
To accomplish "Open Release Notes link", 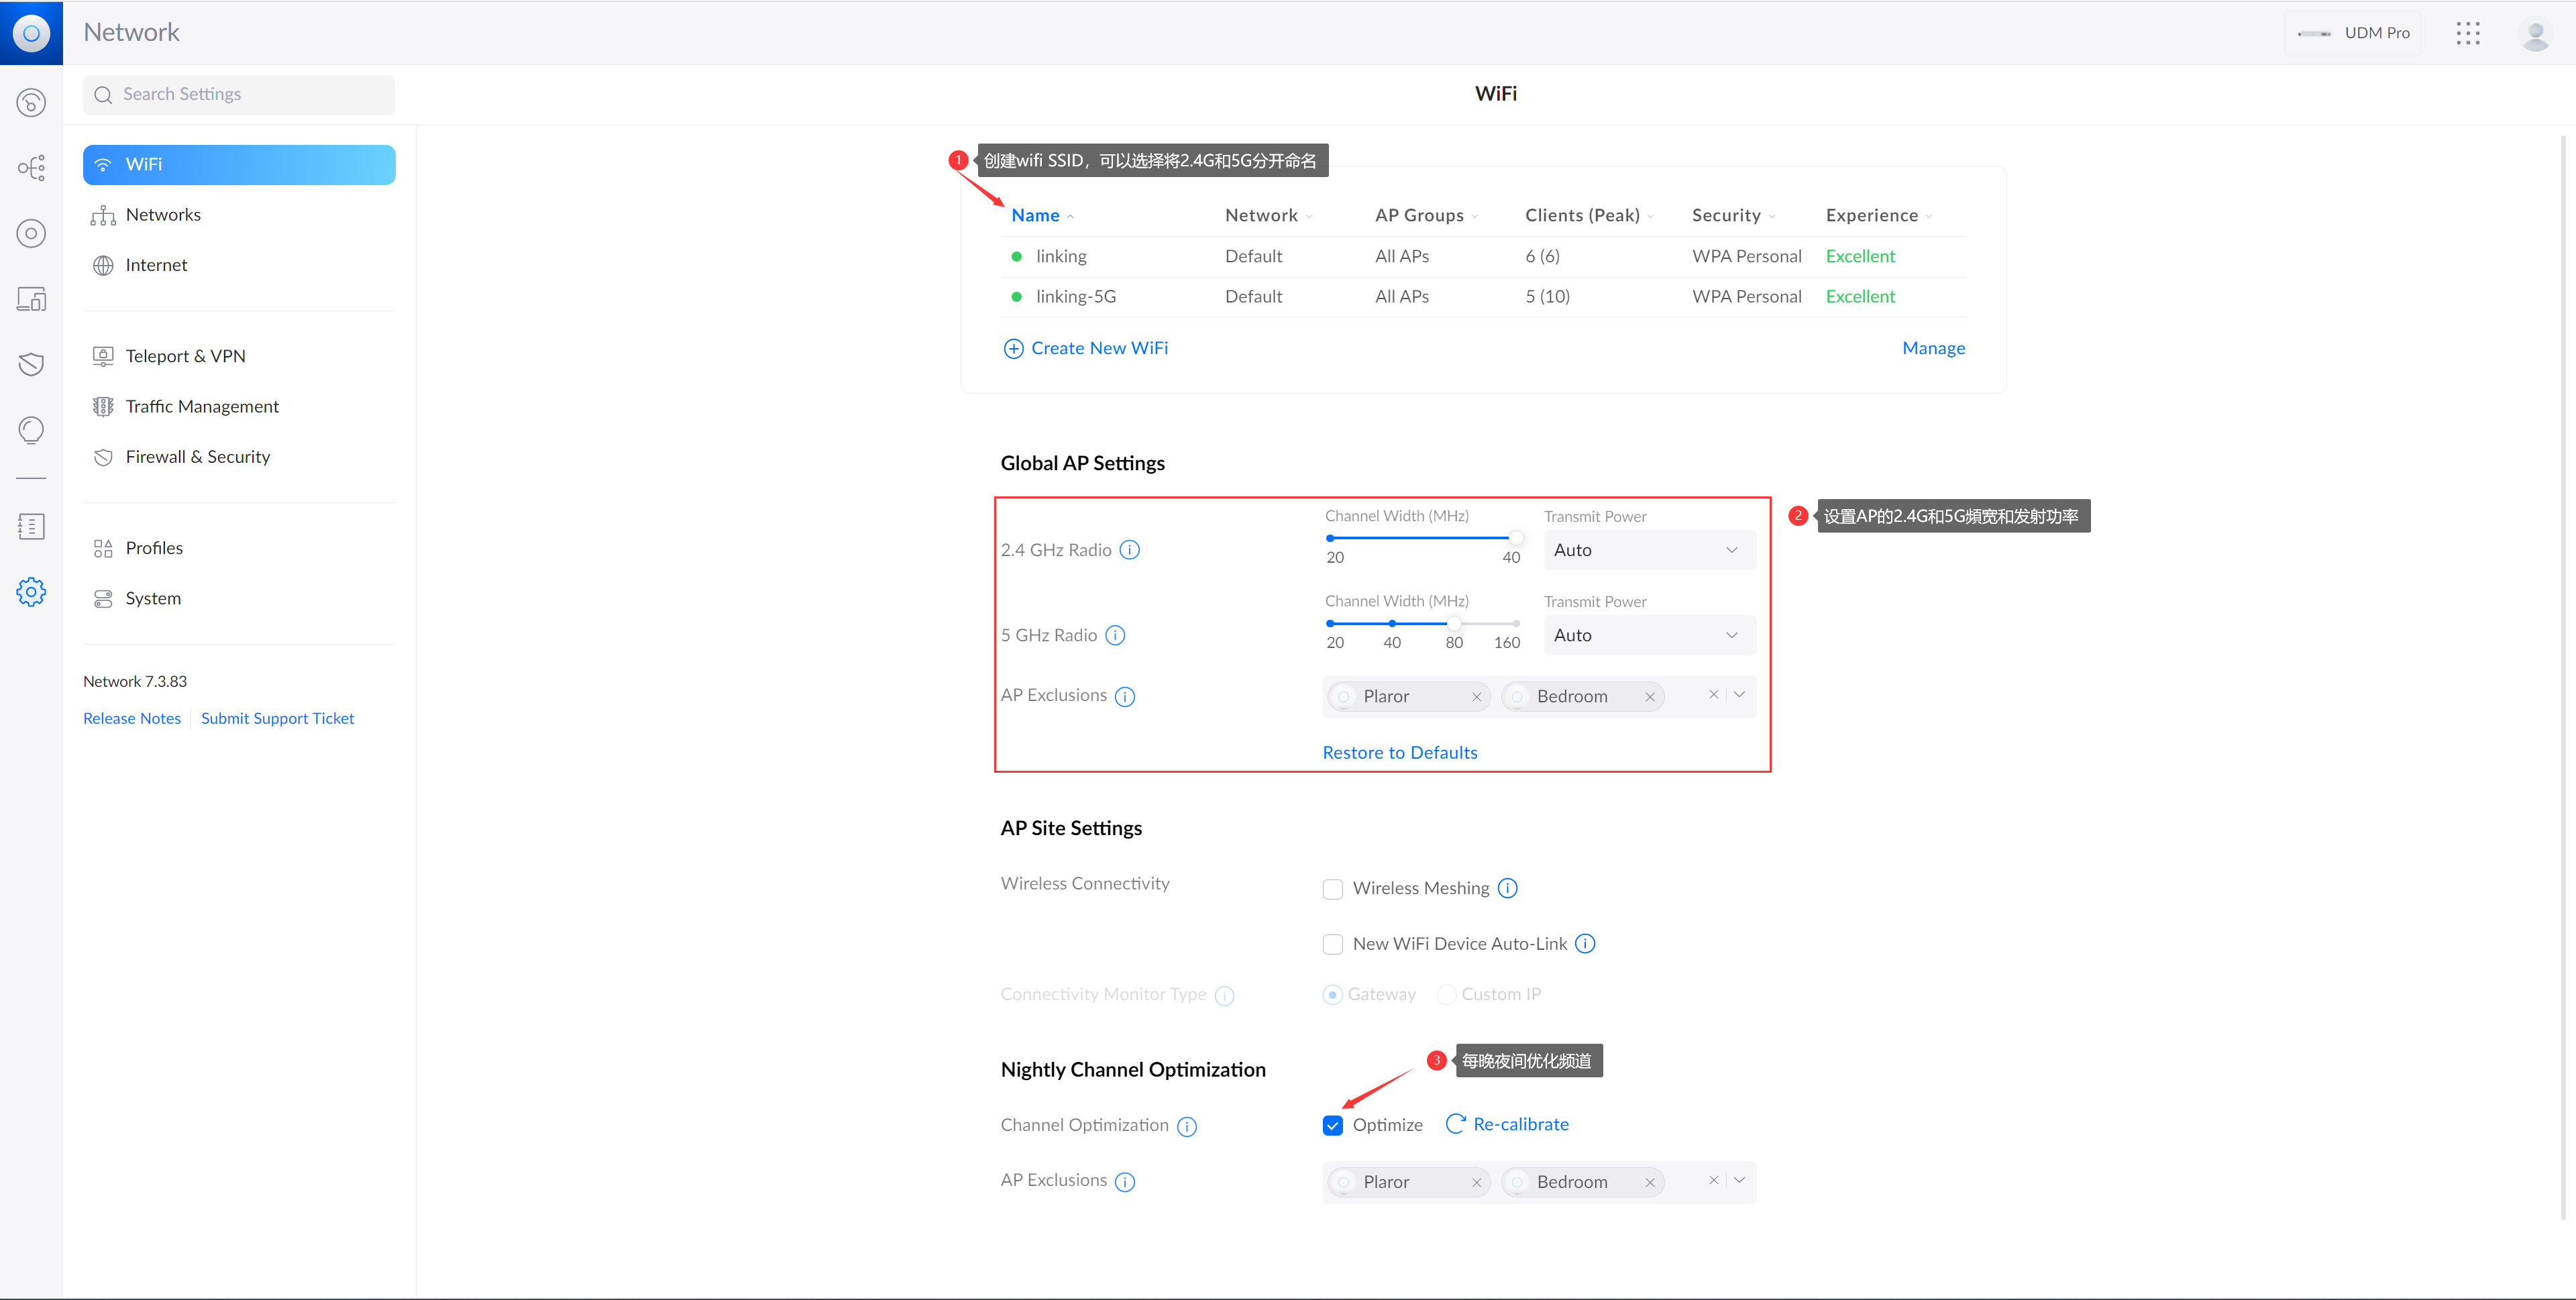I will click(x=132, y=718).
